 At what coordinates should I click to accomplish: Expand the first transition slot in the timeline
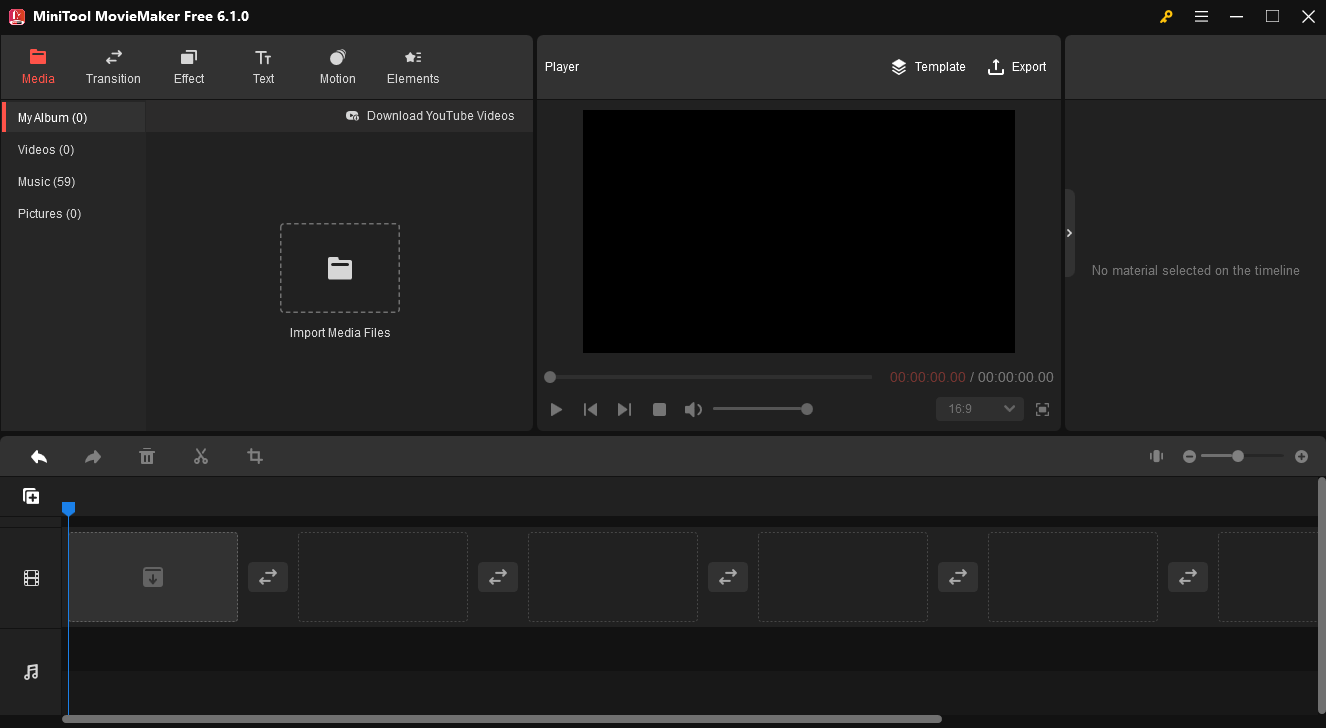[x=267, y=577]
